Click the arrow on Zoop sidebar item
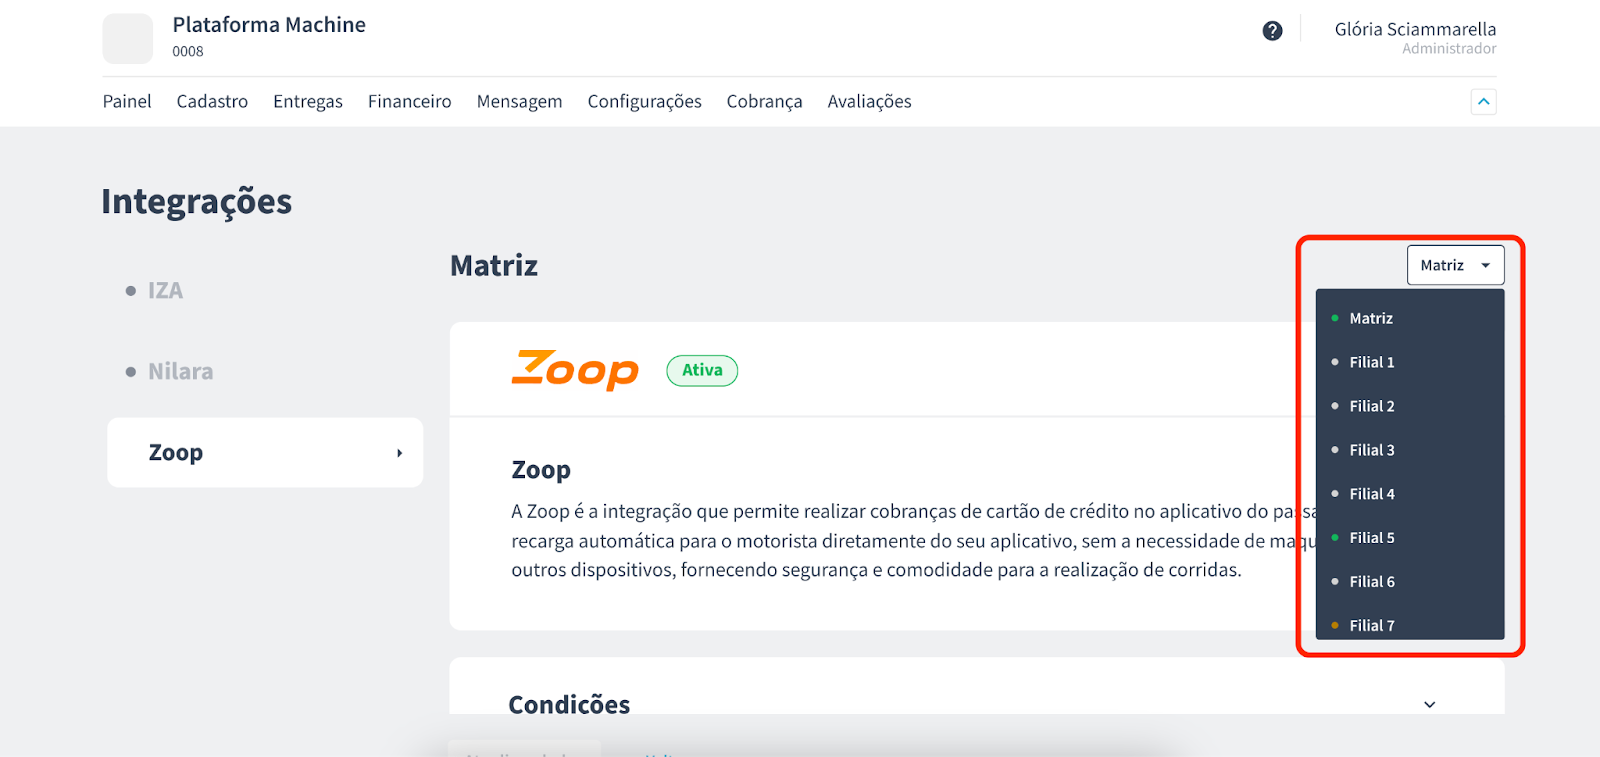The height and width of the screenshot is (757, 1600). (x=399, y=453)
